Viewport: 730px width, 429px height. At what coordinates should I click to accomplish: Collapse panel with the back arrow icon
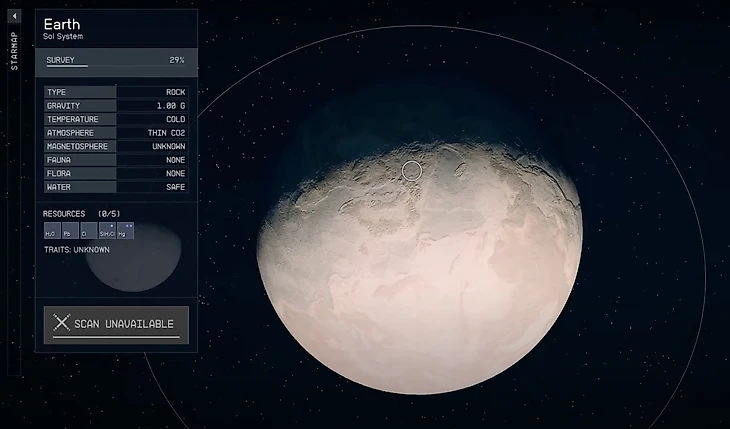(14, 16)
